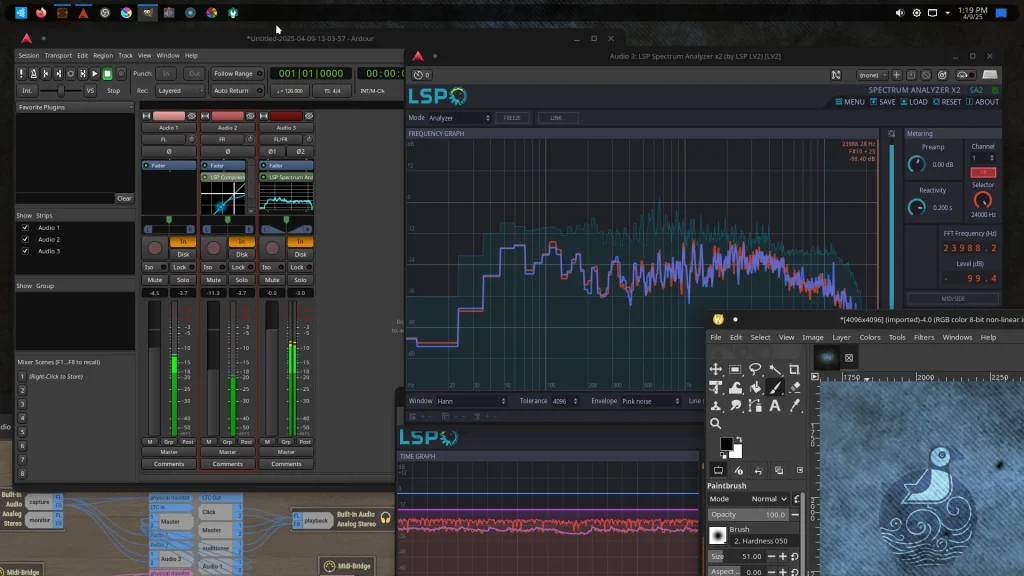The width and height of the screenshot is (1024, 576).
Task: Click the metronome icon in Ardour transport
Action: pos(34,73)
